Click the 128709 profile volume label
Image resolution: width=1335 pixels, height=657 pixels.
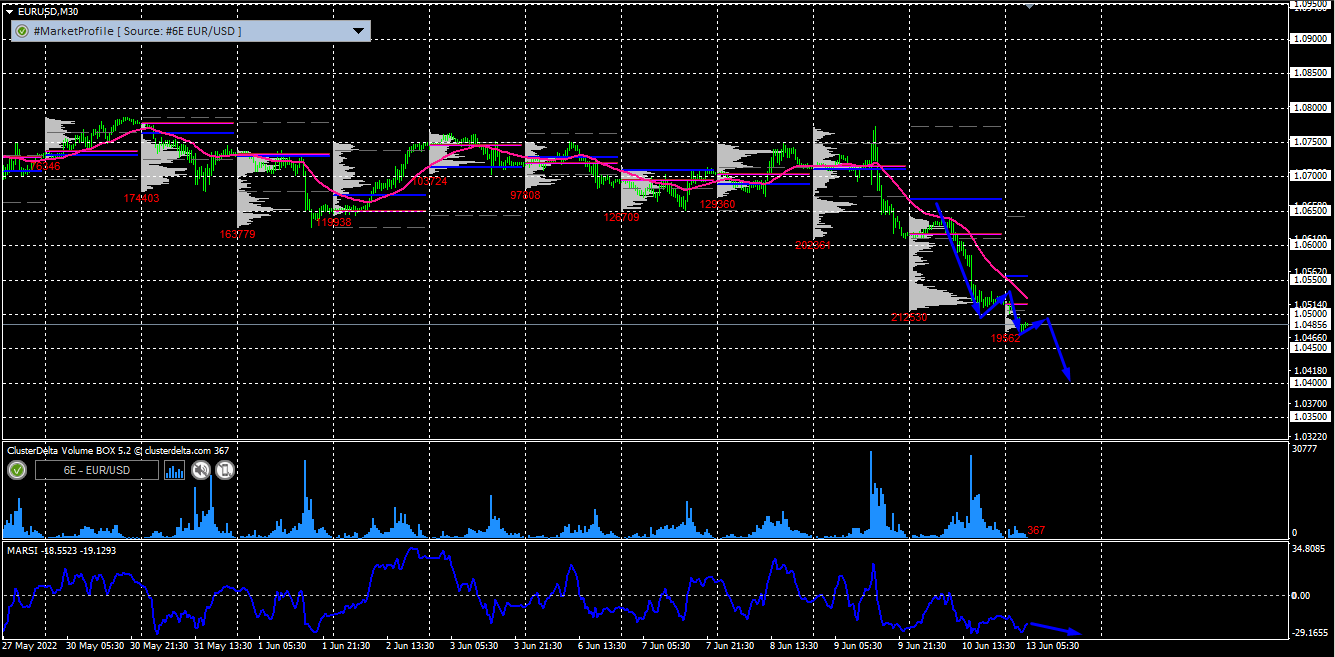coord(622,216)
